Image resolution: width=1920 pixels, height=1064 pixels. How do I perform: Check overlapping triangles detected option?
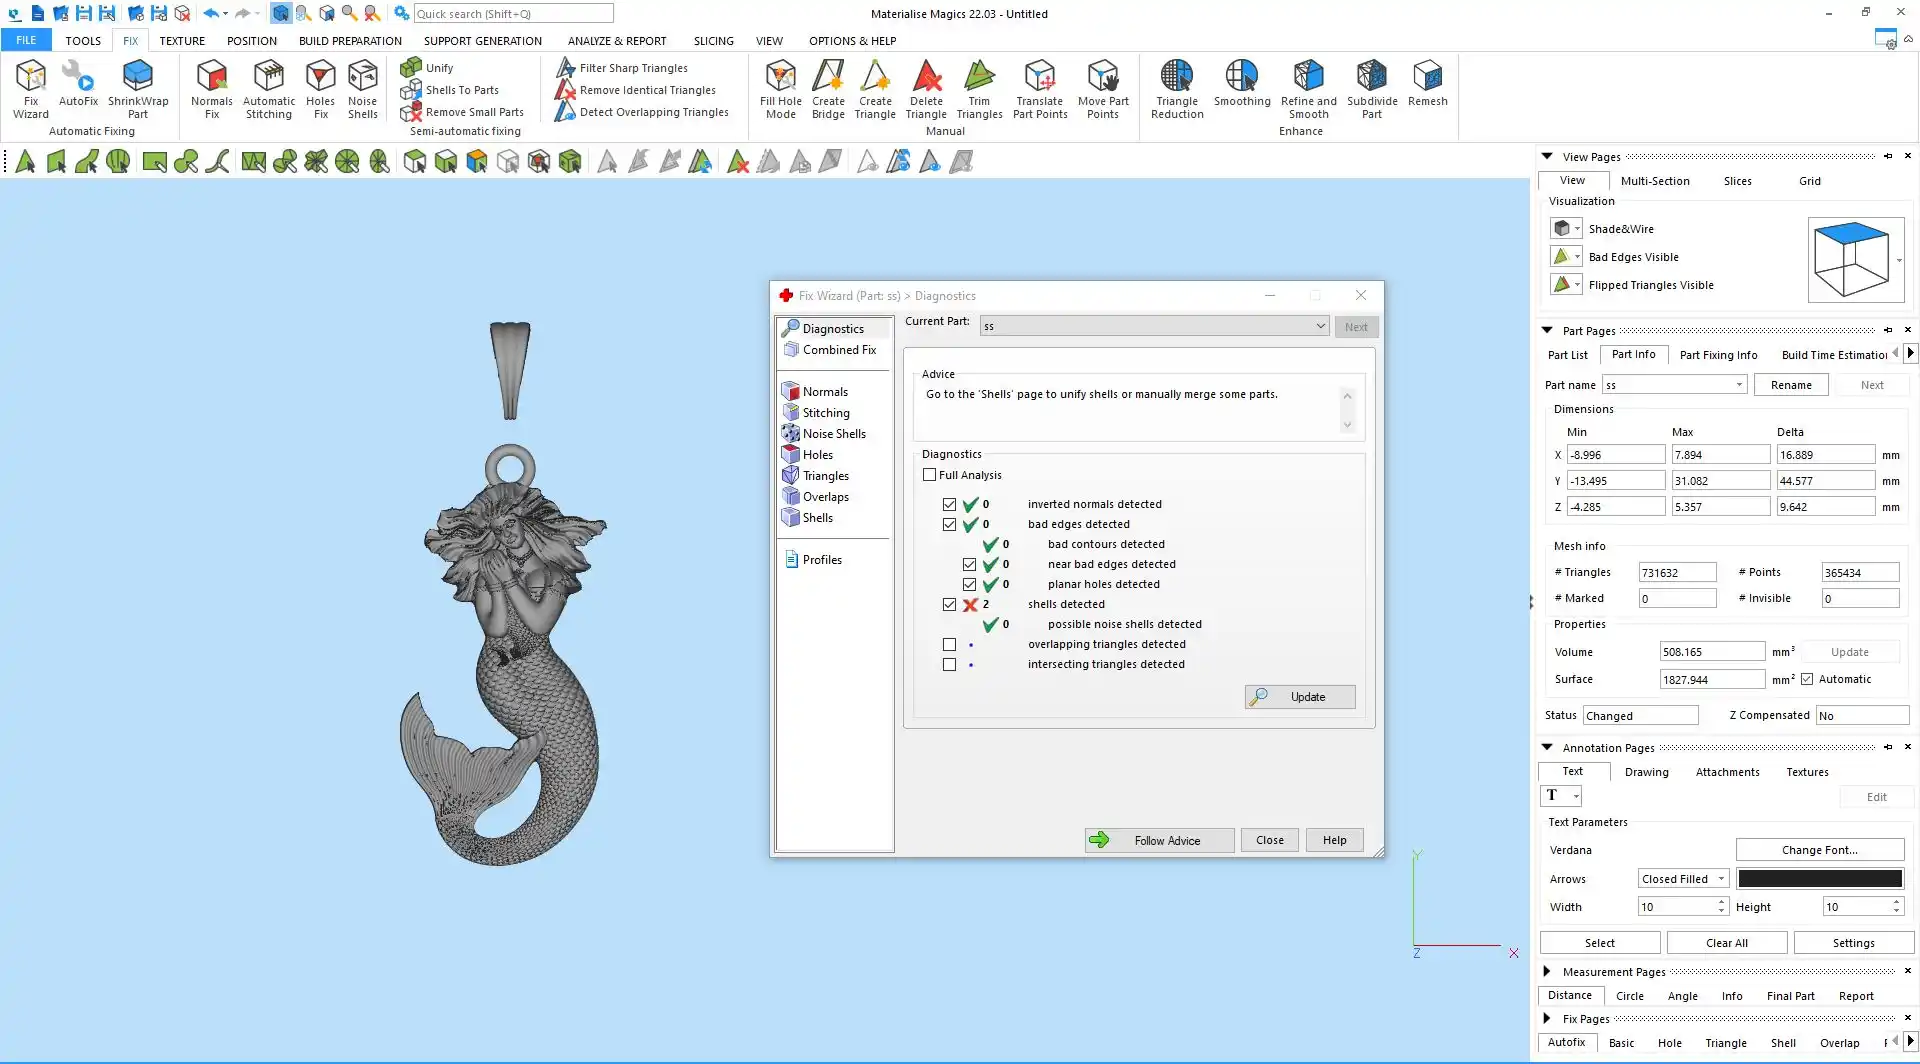(949, 645)
